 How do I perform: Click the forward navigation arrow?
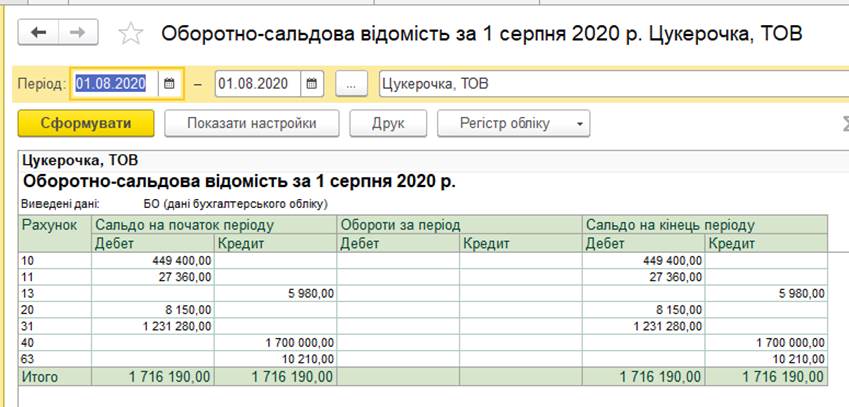tap(75, 33)
